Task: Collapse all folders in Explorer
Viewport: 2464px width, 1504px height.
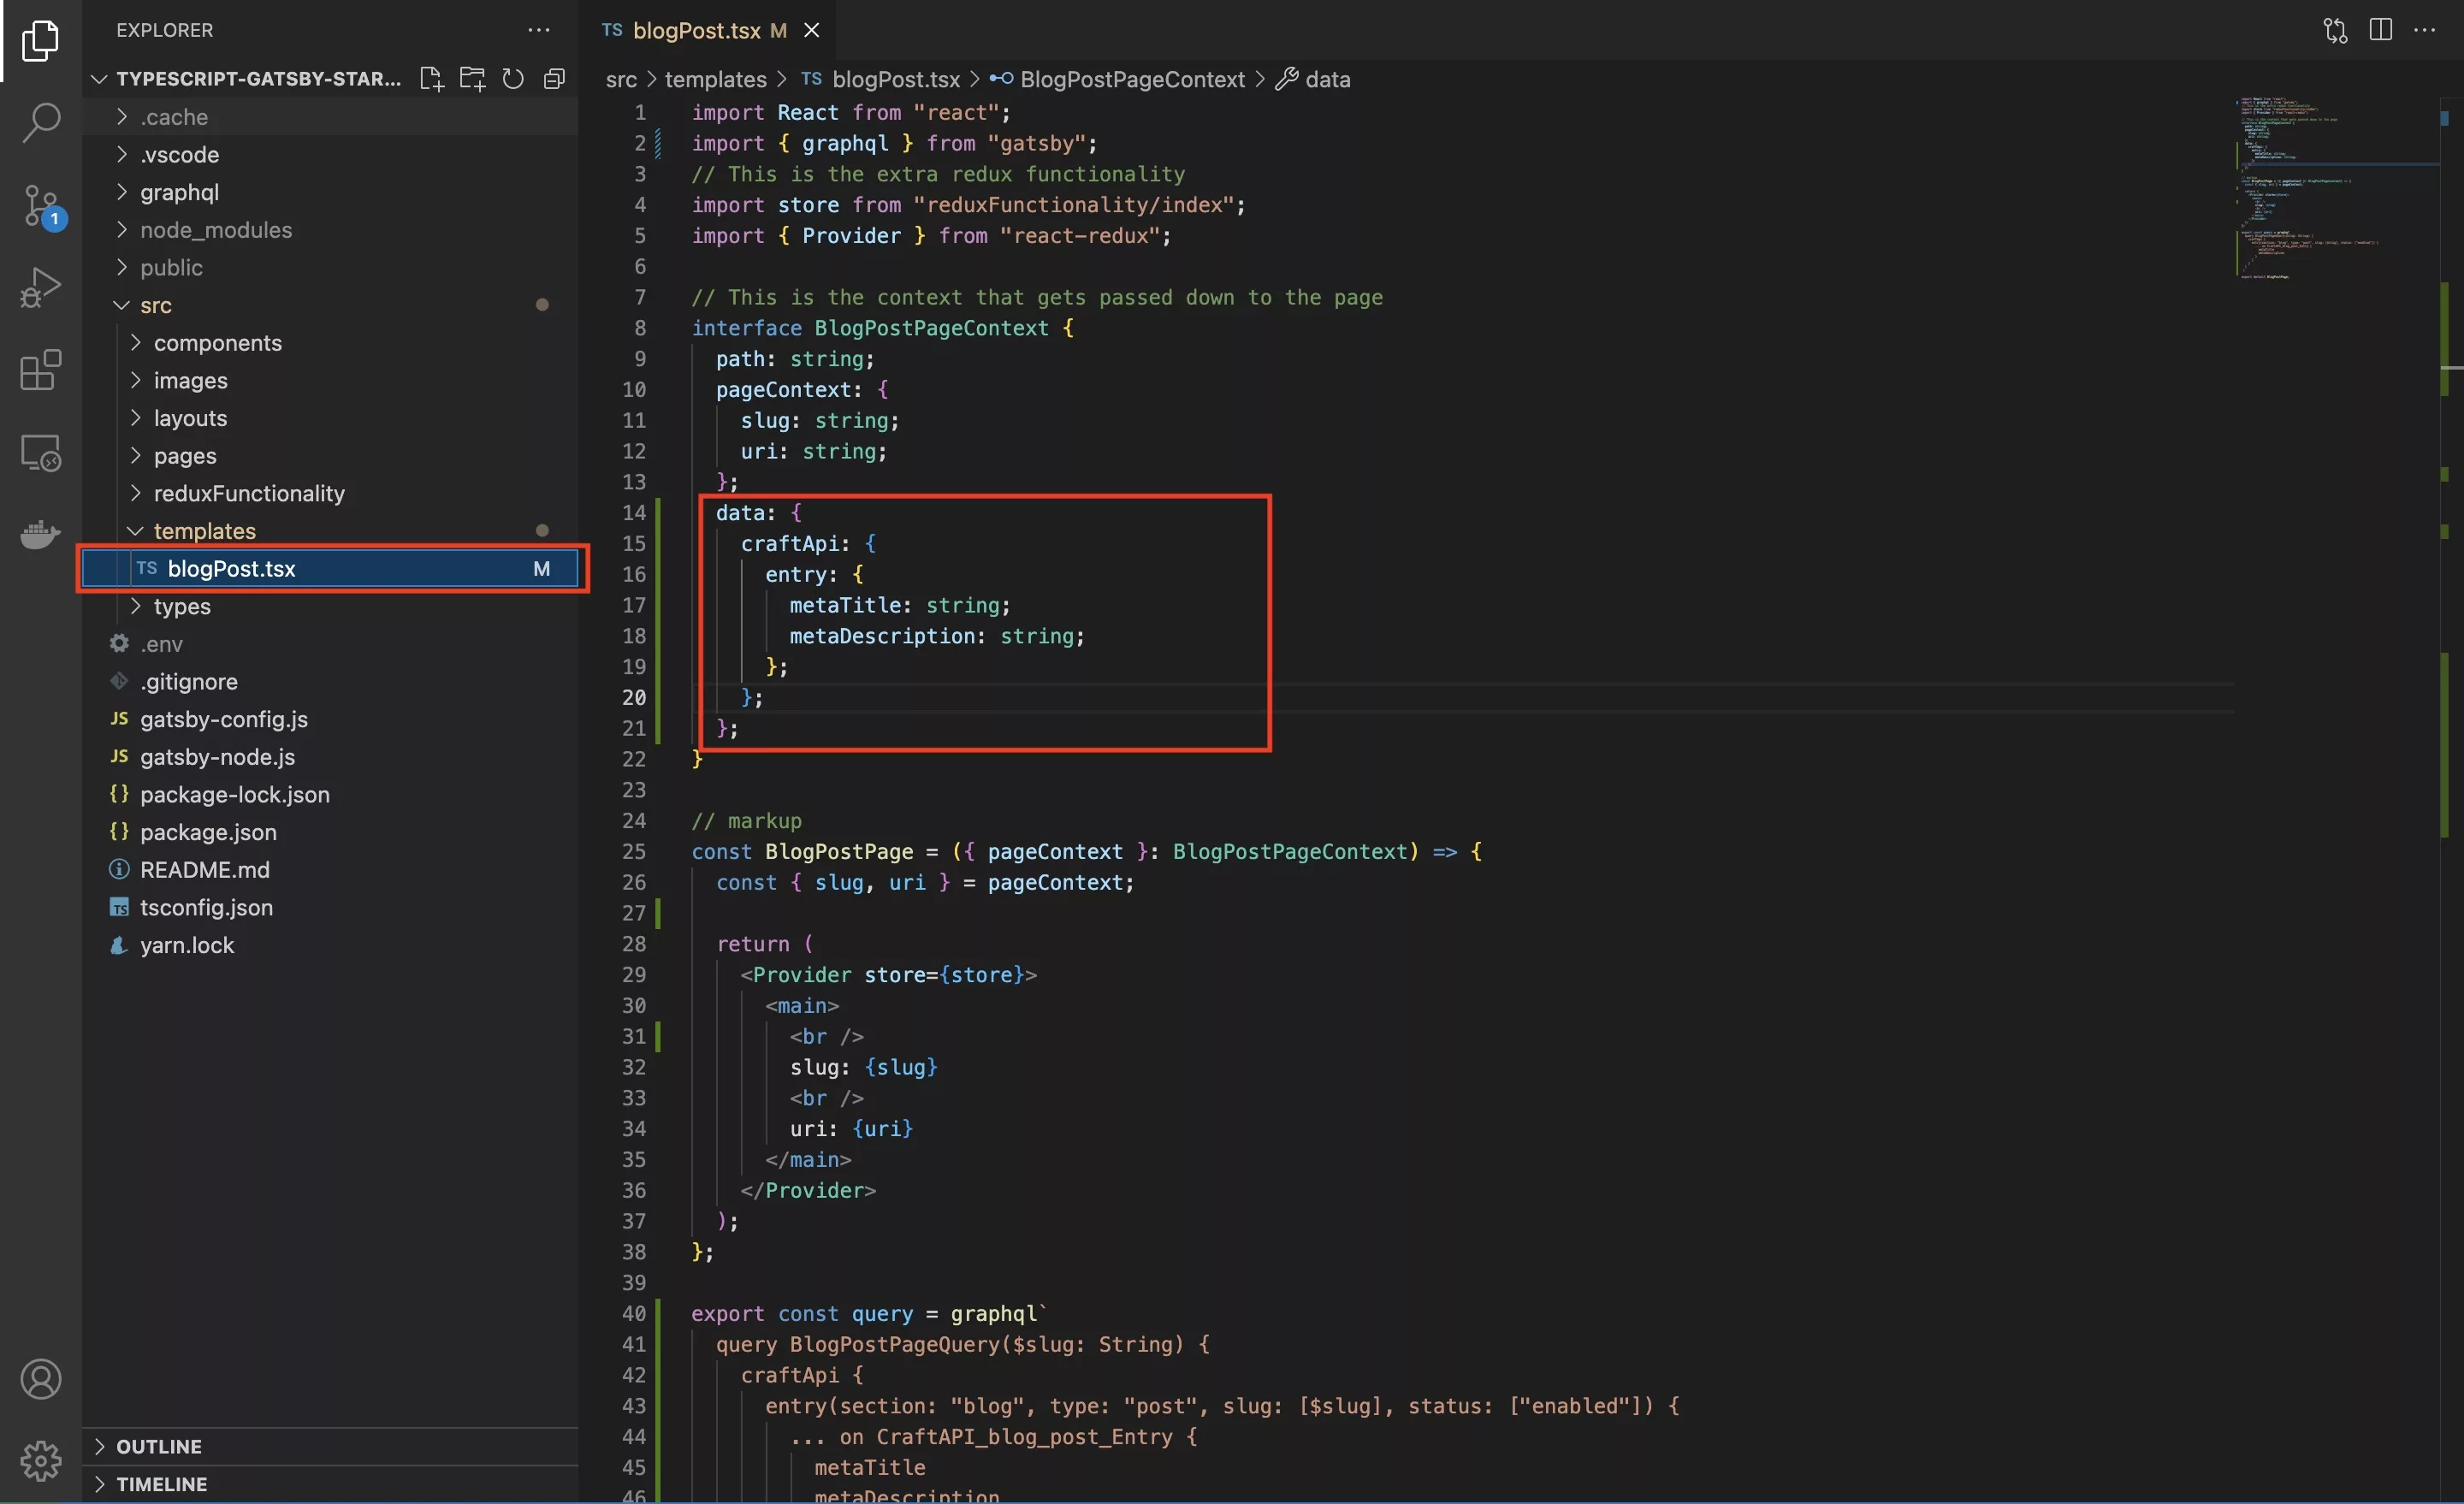Action: [554, 79]
